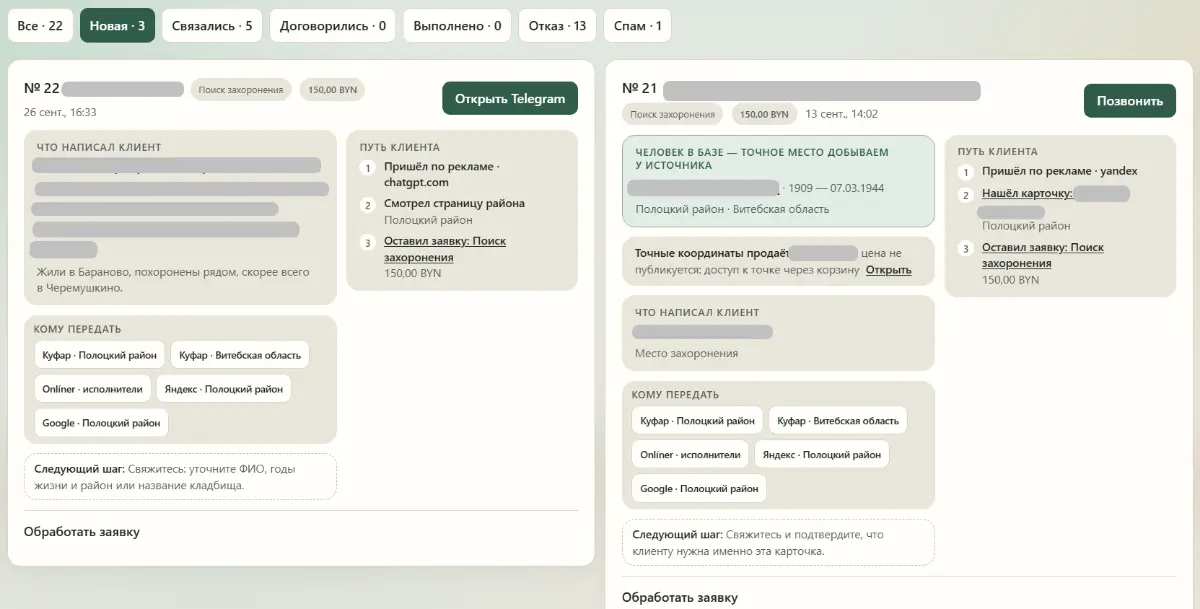This screenshot has width=1200, height=609.
Task: Switch to the "Новая · 3" tab
Action: click(x=117, y=26)
